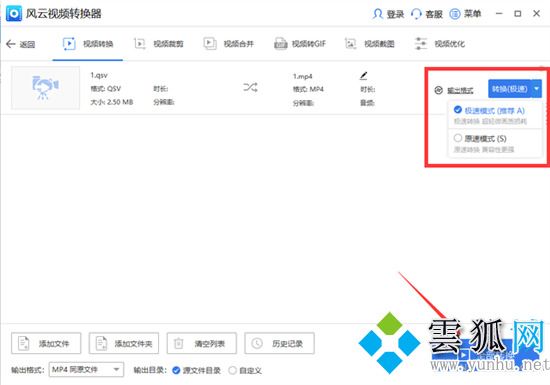Click the clock icon in 历史记录
Image resolution: width=550 pixels, height=385 pixels.
click(257, 343)
